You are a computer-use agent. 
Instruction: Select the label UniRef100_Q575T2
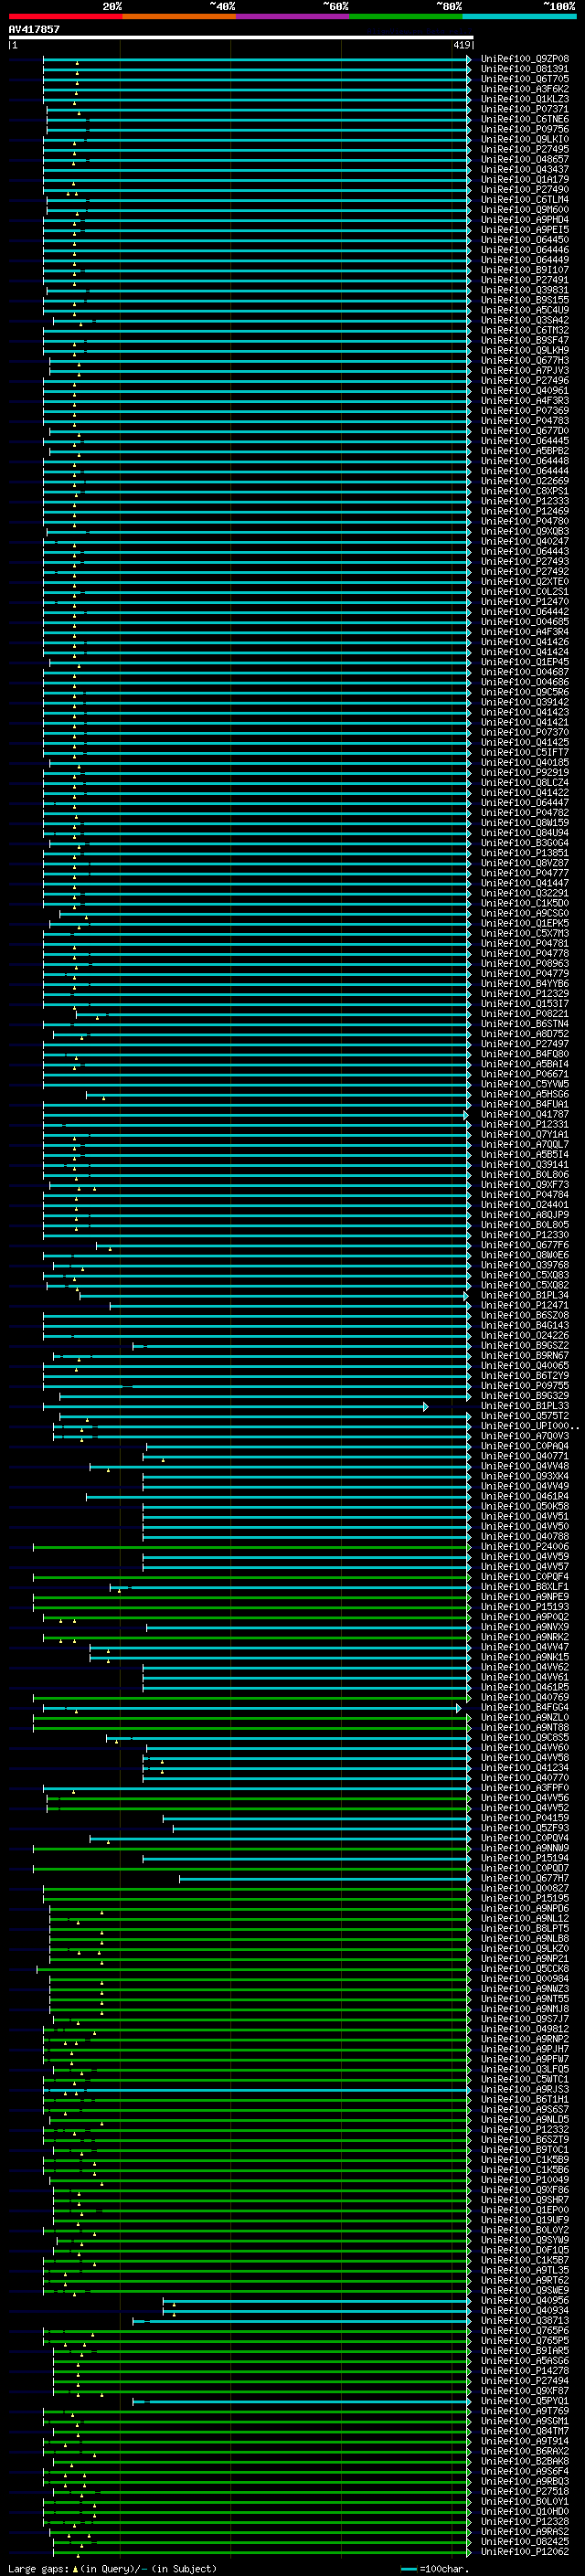(x=524, y=1416)
